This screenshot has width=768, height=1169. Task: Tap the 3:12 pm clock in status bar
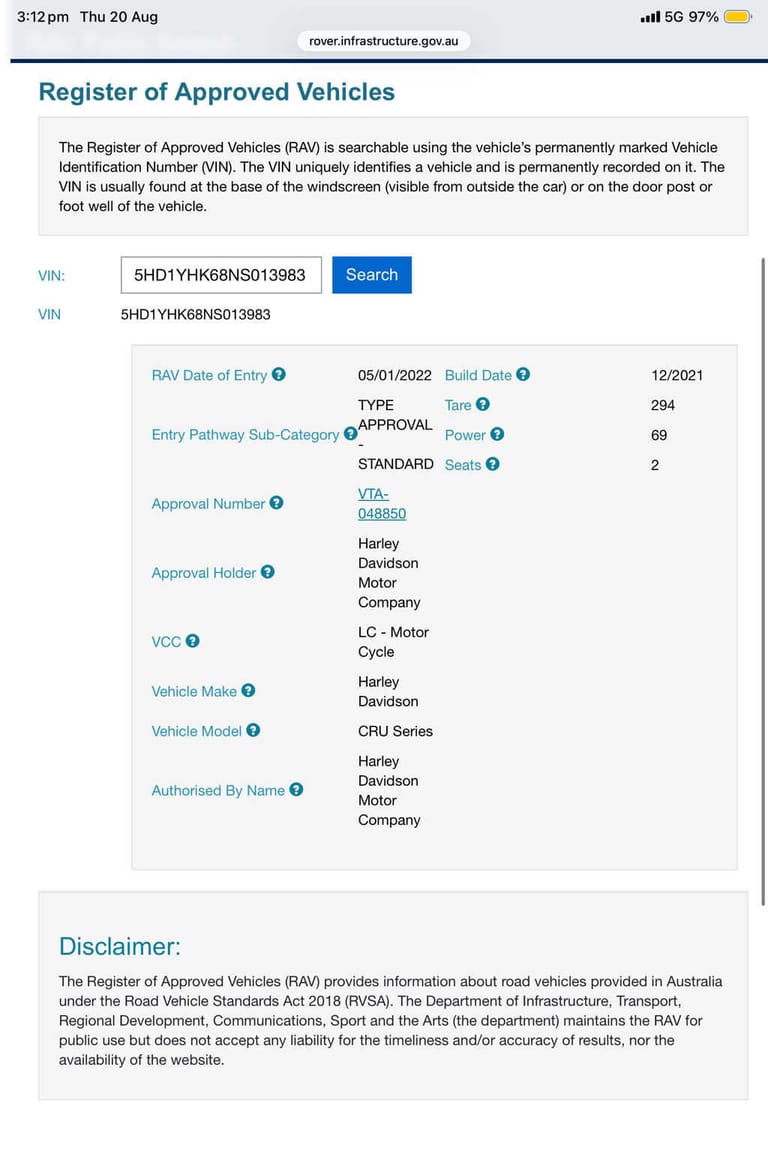click(x=43, y=16)
